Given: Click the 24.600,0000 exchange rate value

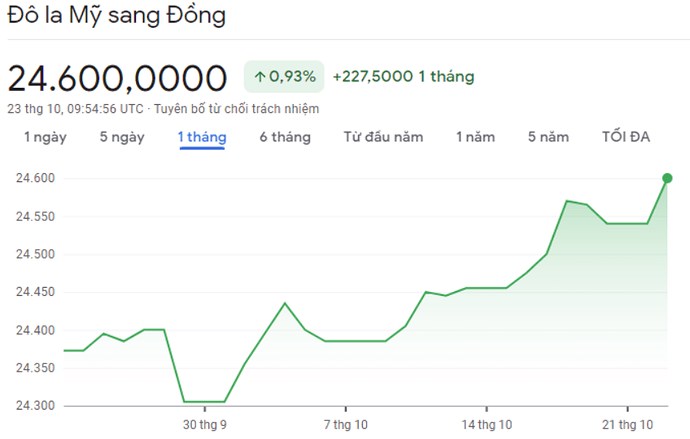Looking at the screenshot, I should point(117,79).
